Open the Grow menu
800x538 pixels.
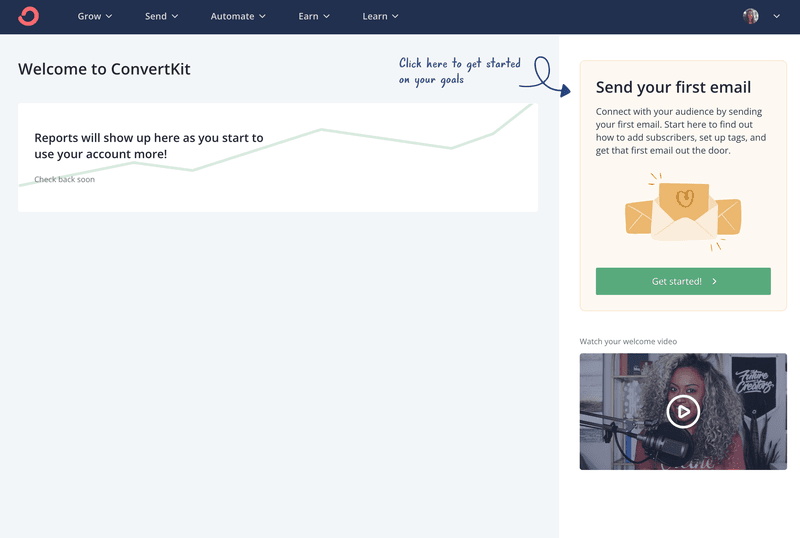(95, 16)
